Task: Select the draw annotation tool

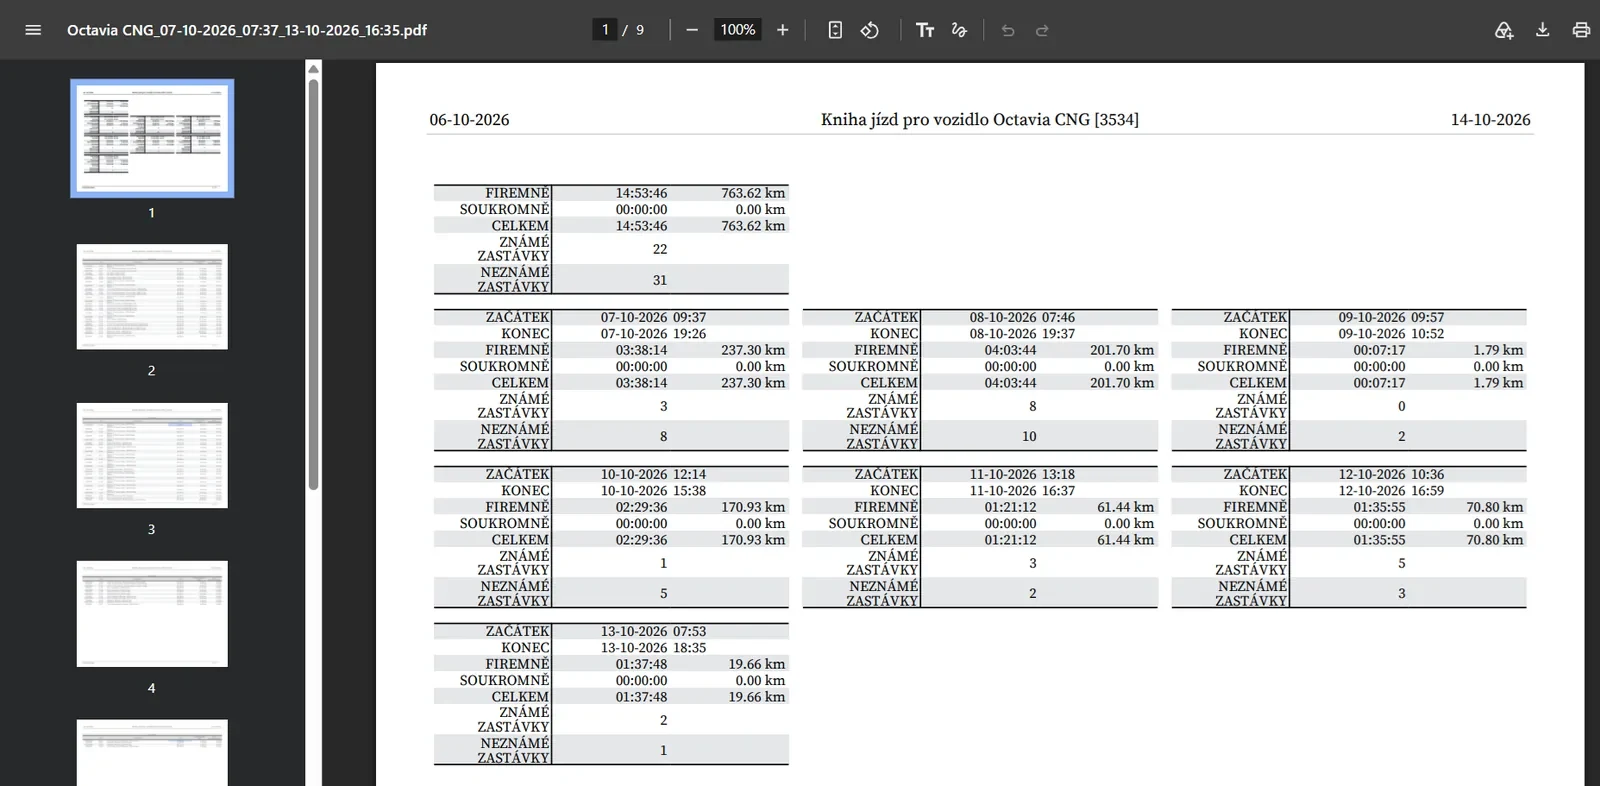Action: point(959,30)
